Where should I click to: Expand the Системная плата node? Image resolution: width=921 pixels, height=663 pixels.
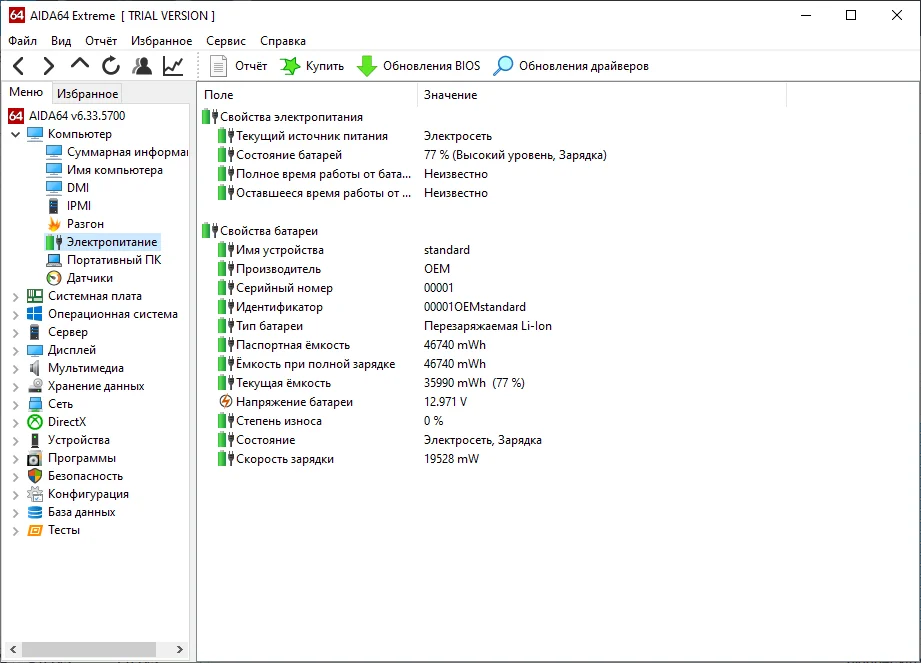(x=15, y=297)
